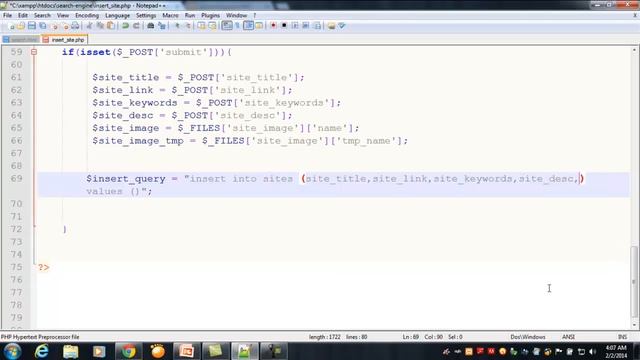Click the Redo toolbar icon
Viewport: 640px width, 360px height.
click(x=136, y=26)
